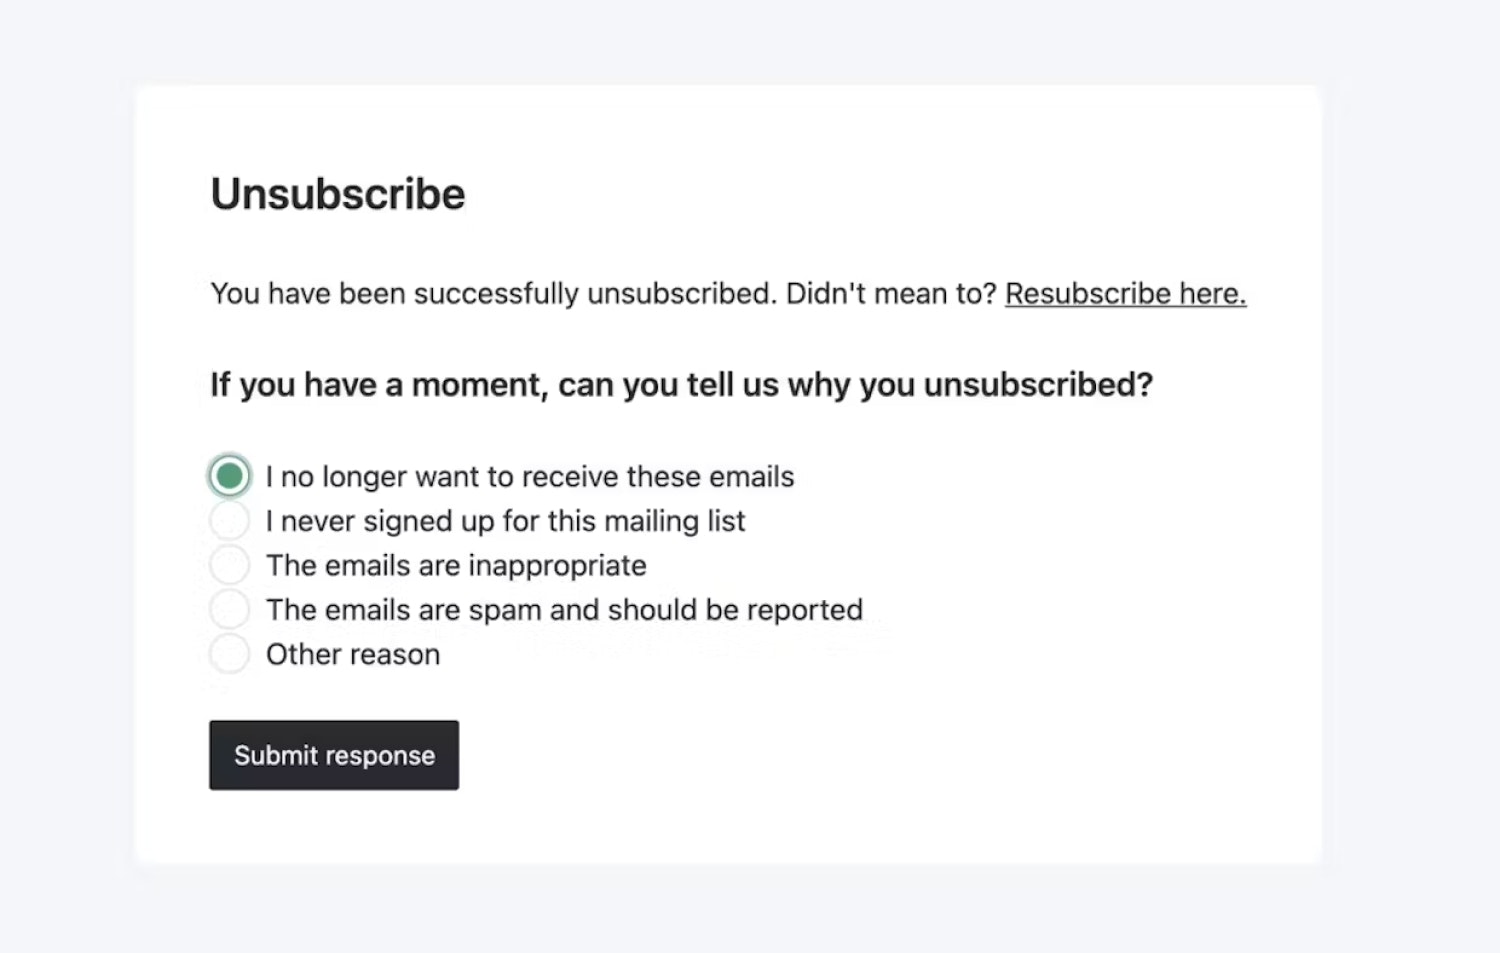The width and height of the screenshot is (1500, 953).
Task: Click label text "The emails are inappropriate"
Action: [x=456, y=566]
